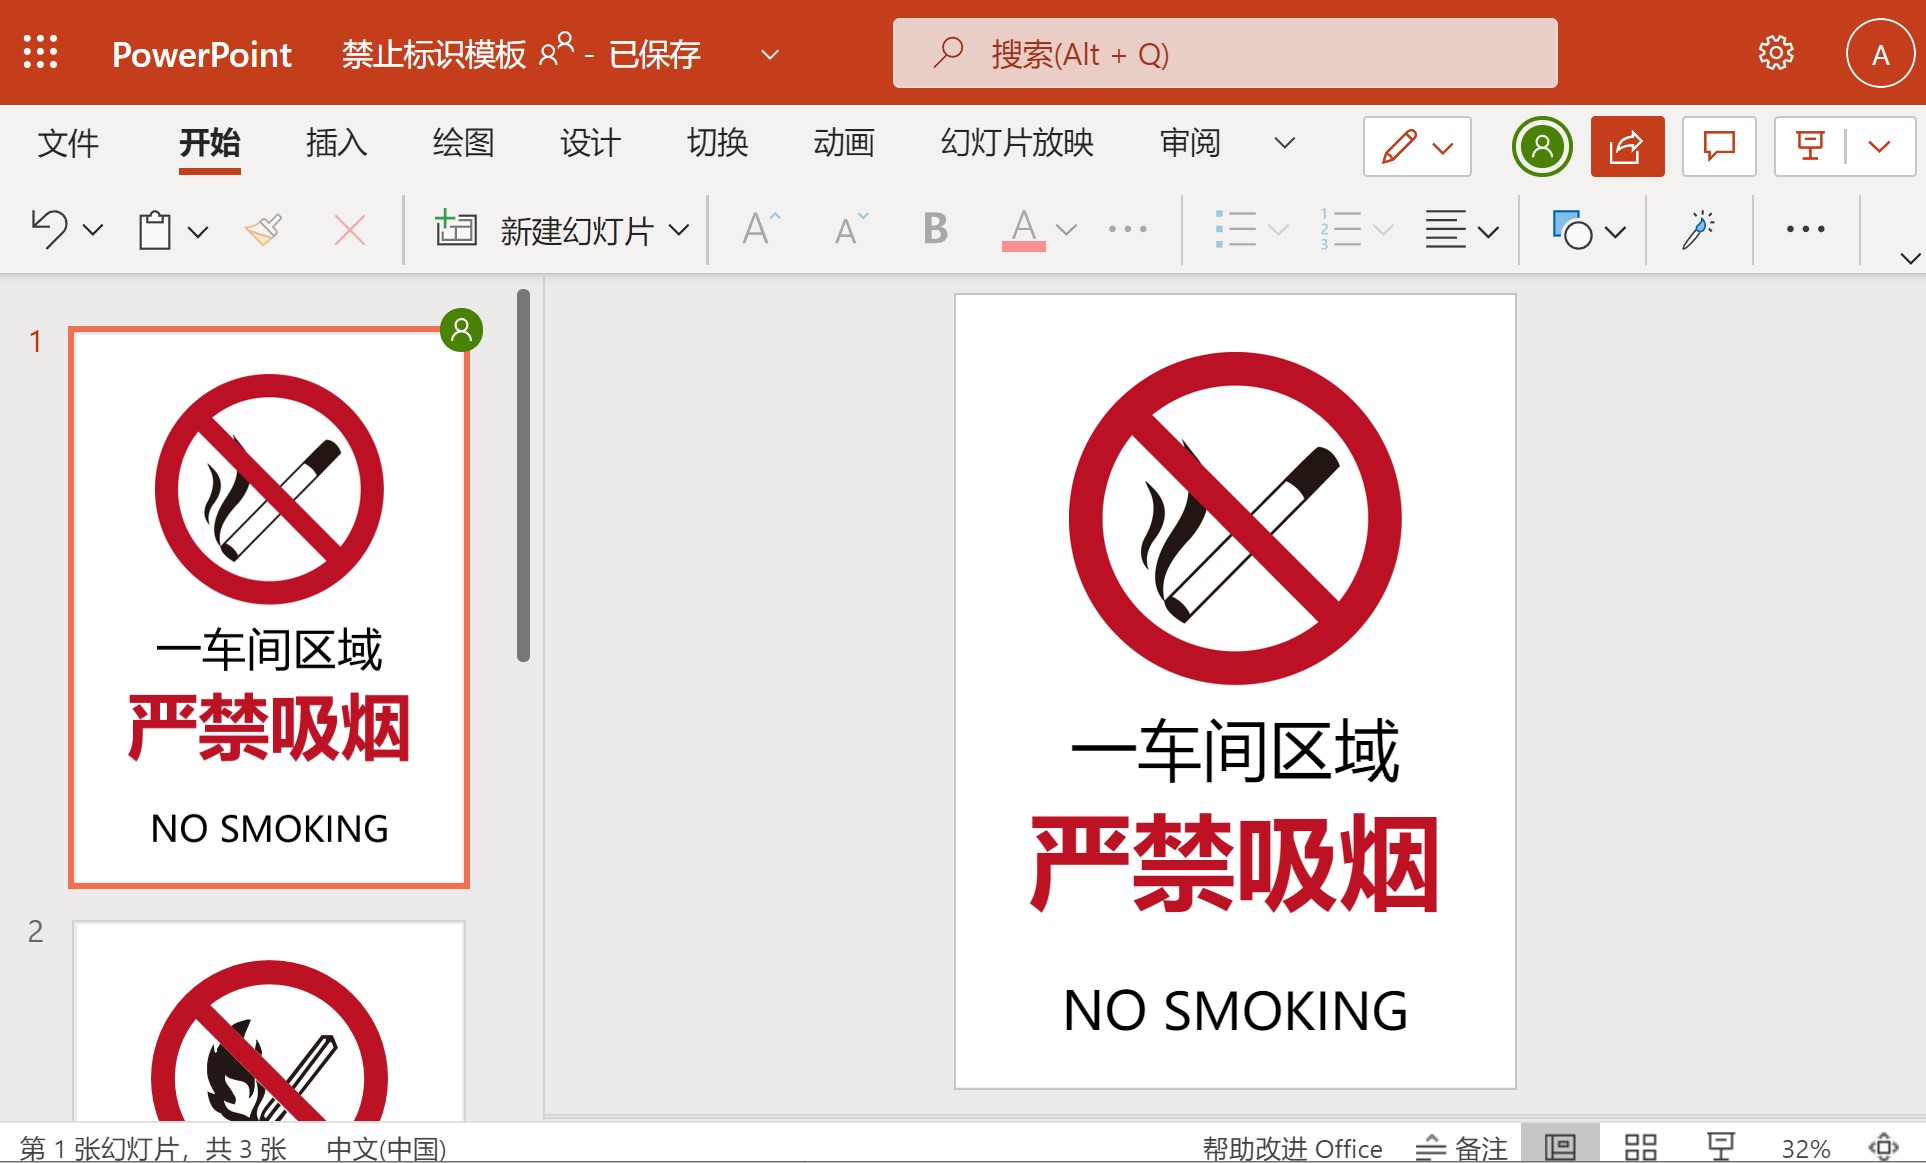This screenshot has width=1926, height=1163.
Task: Click Help Improve Office (帮助改进 Office) link
Action: pos(1292,1149)
